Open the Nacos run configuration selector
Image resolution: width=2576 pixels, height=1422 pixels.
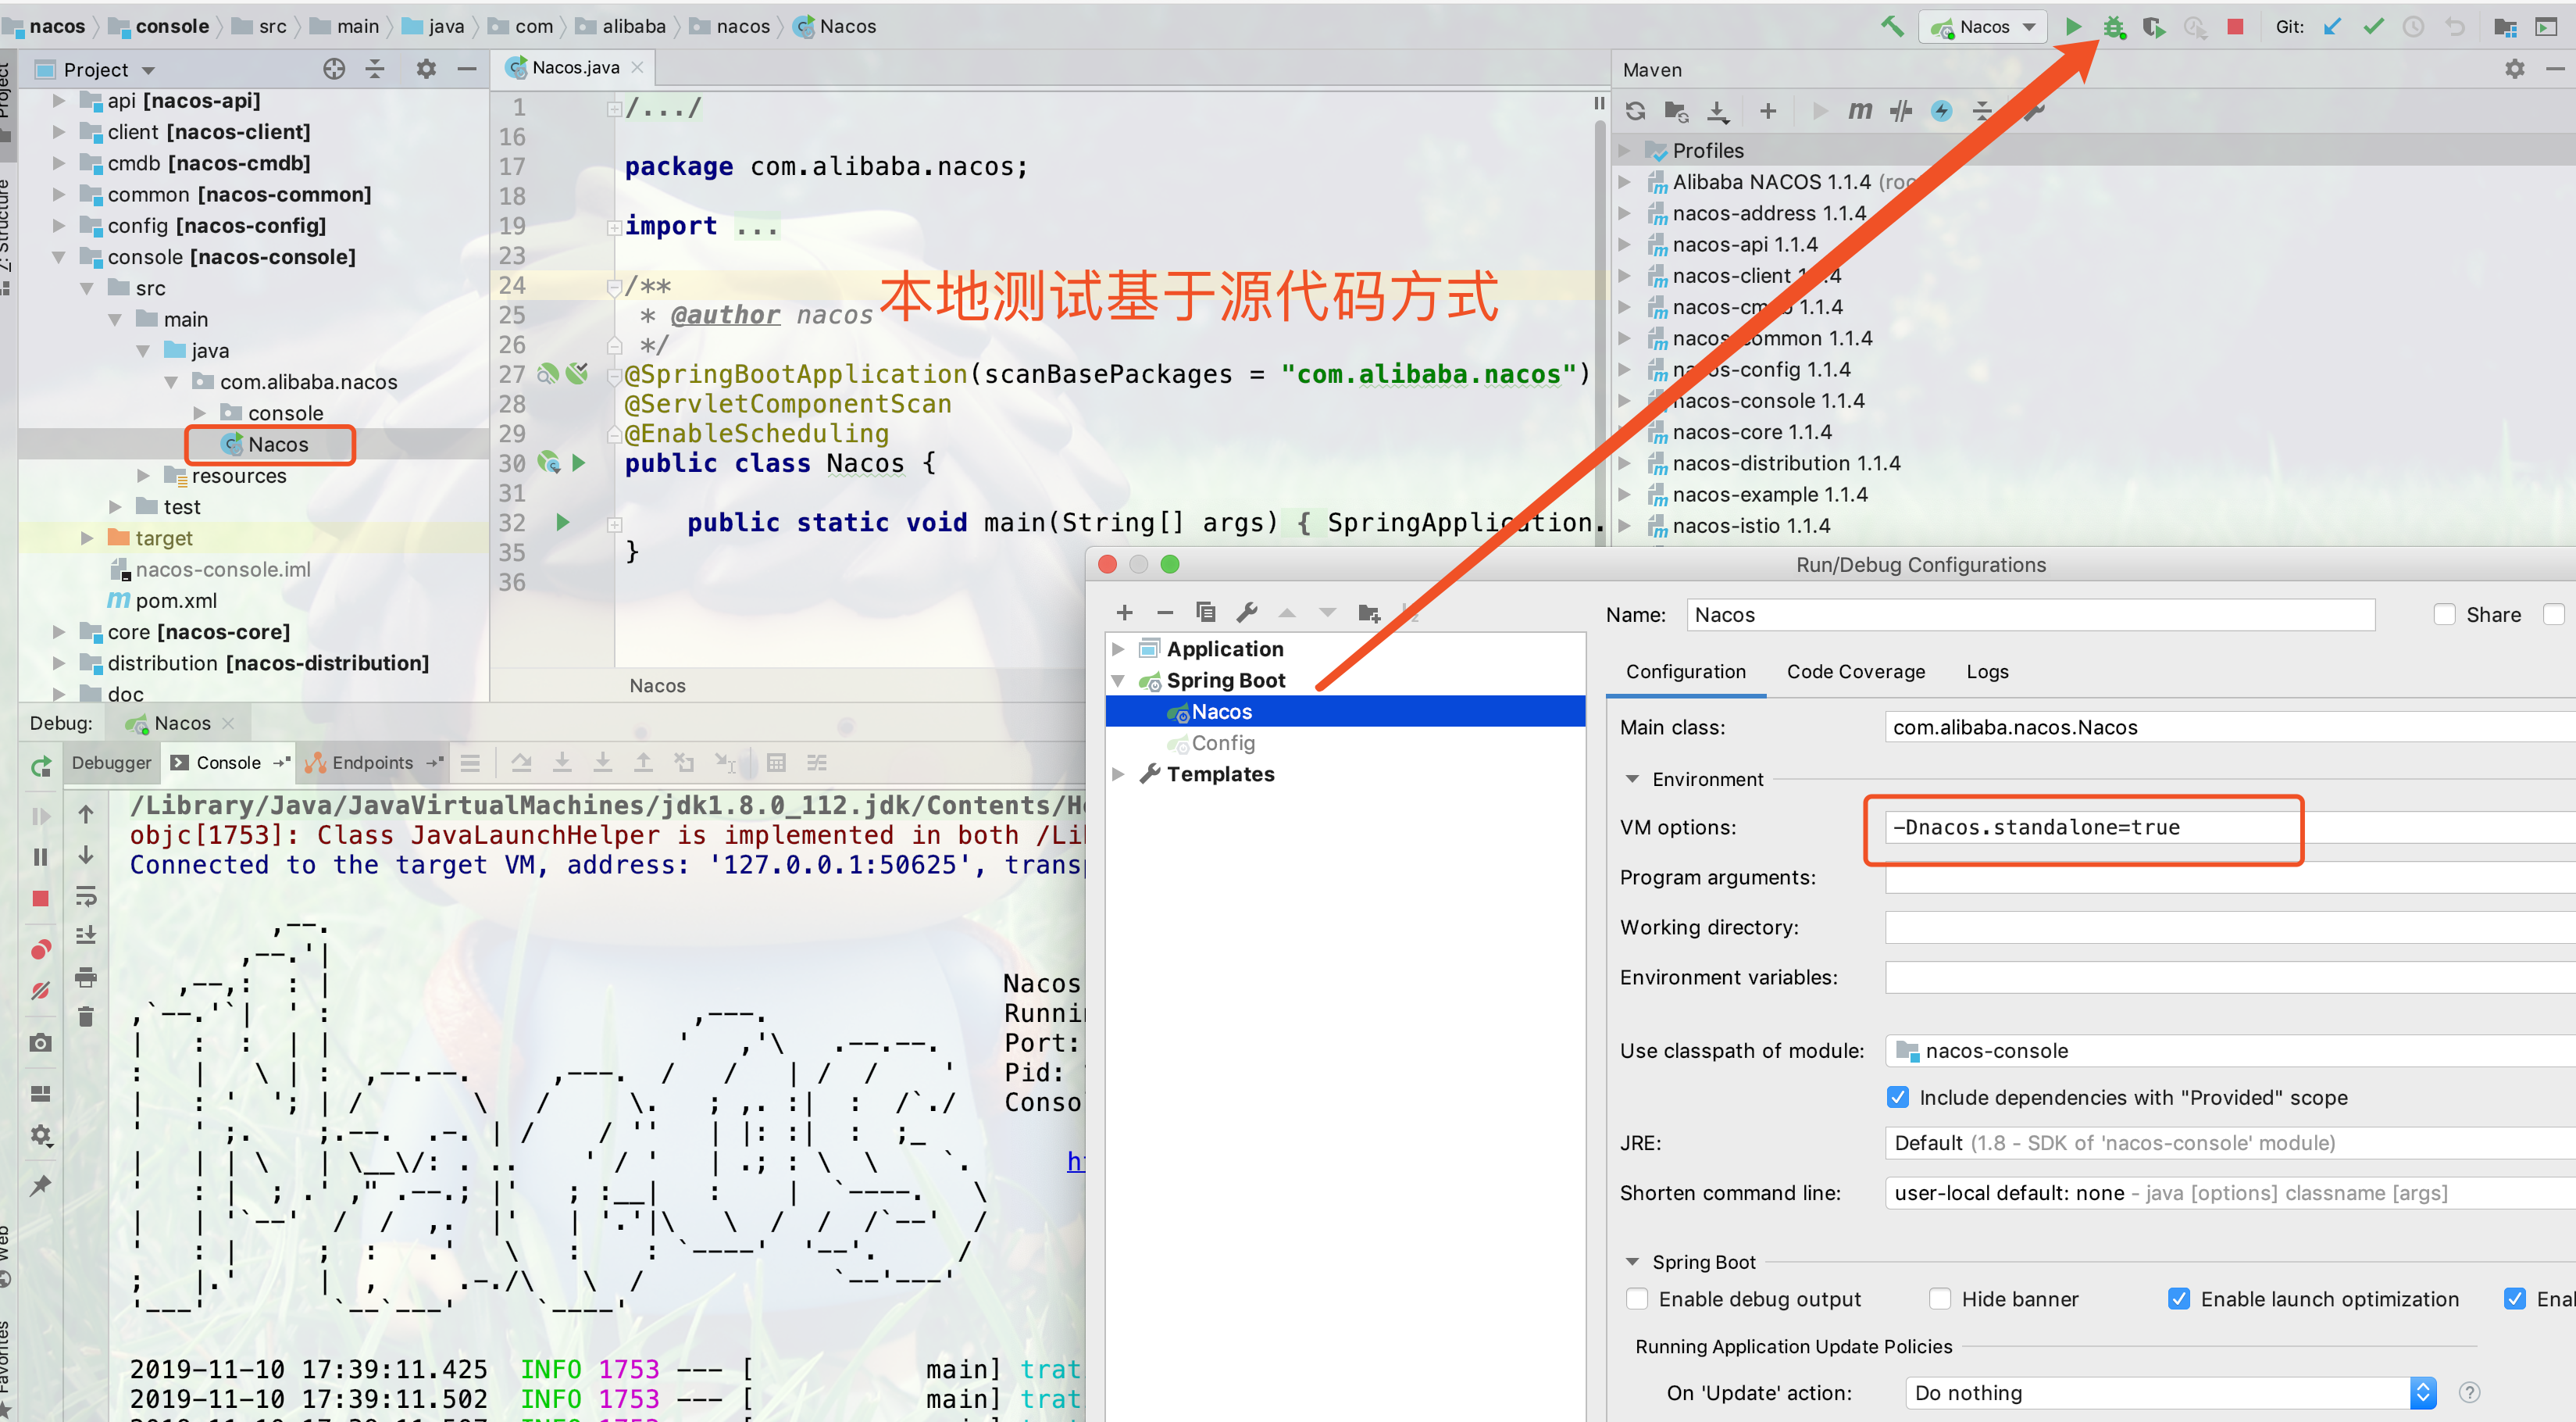tap(1983, 27)
